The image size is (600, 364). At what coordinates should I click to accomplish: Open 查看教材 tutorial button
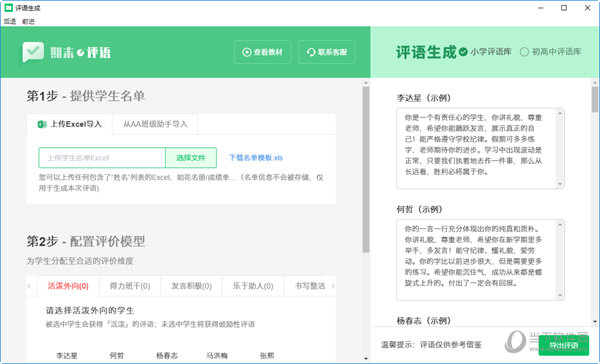coord(262,52)
